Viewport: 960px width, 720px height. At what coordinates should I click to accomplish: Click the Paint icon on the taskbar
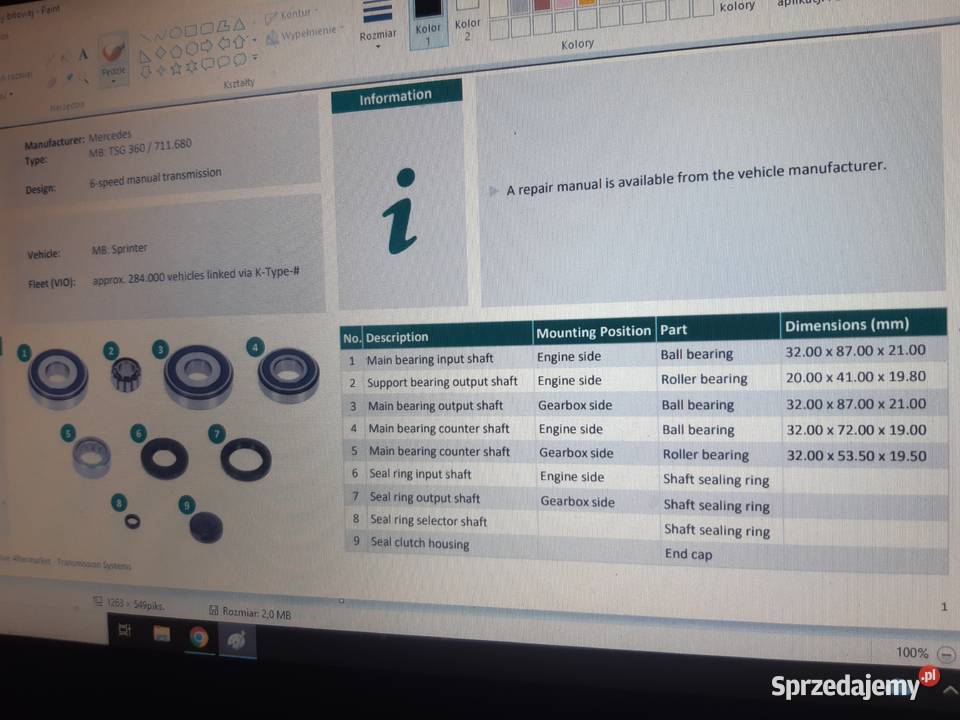coord(236,640)
